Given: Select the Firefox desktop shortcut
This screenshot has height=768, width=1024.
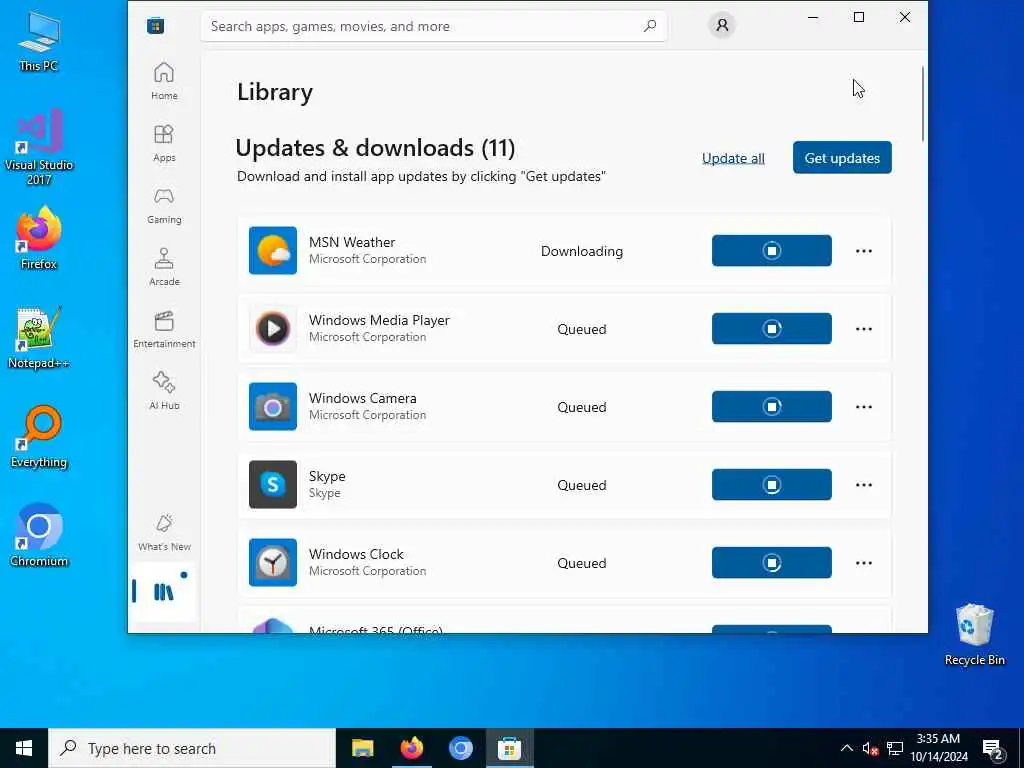Looking at the screenshot, I should 39,238.
